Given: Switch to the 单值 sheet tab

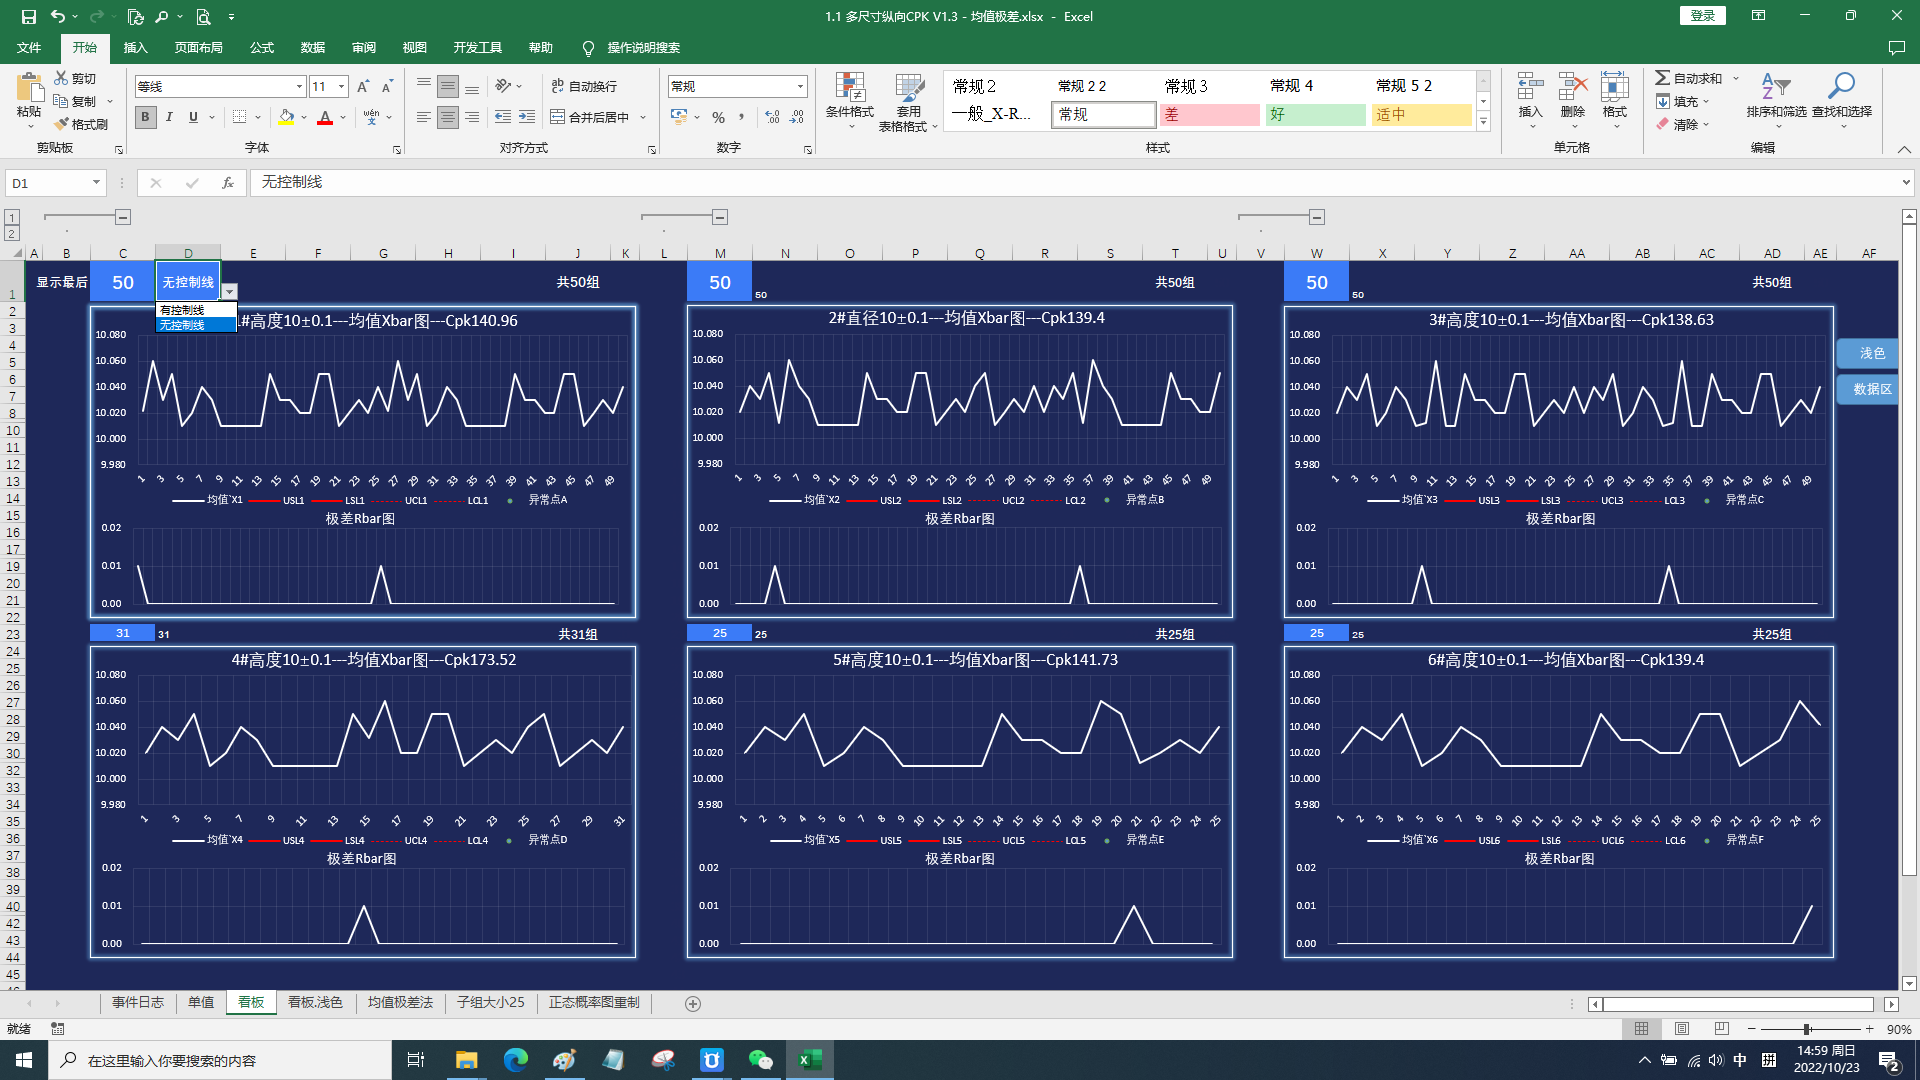Looking at the screenshot, I should (201, 1003).
